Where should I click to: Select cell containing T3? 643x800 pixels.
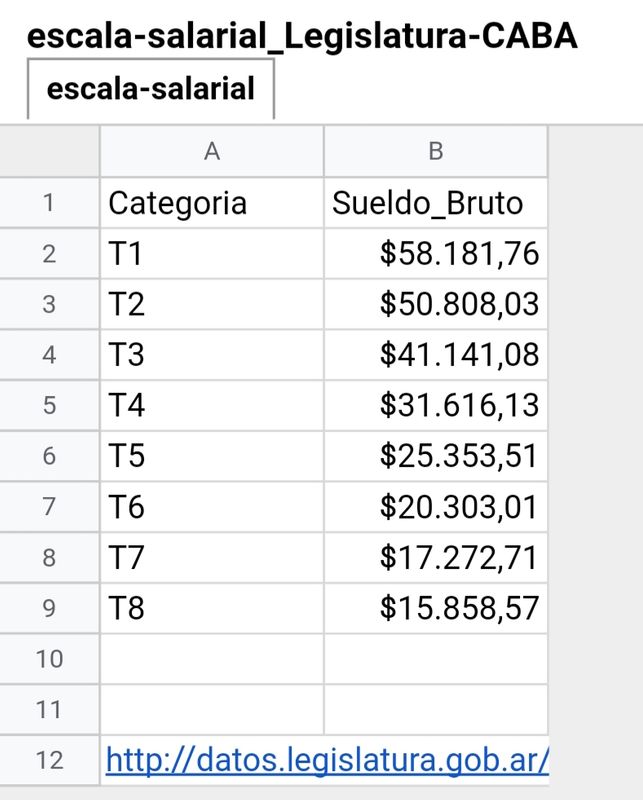tap(212, 355)
